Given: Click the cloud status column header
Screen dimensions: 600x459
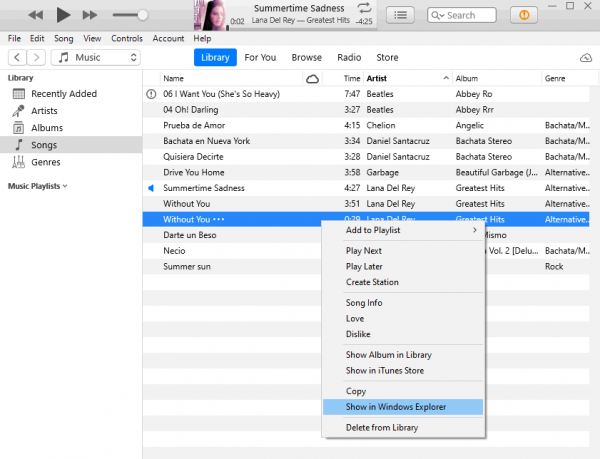Looking at the screenshot, I should click(313, 79).
